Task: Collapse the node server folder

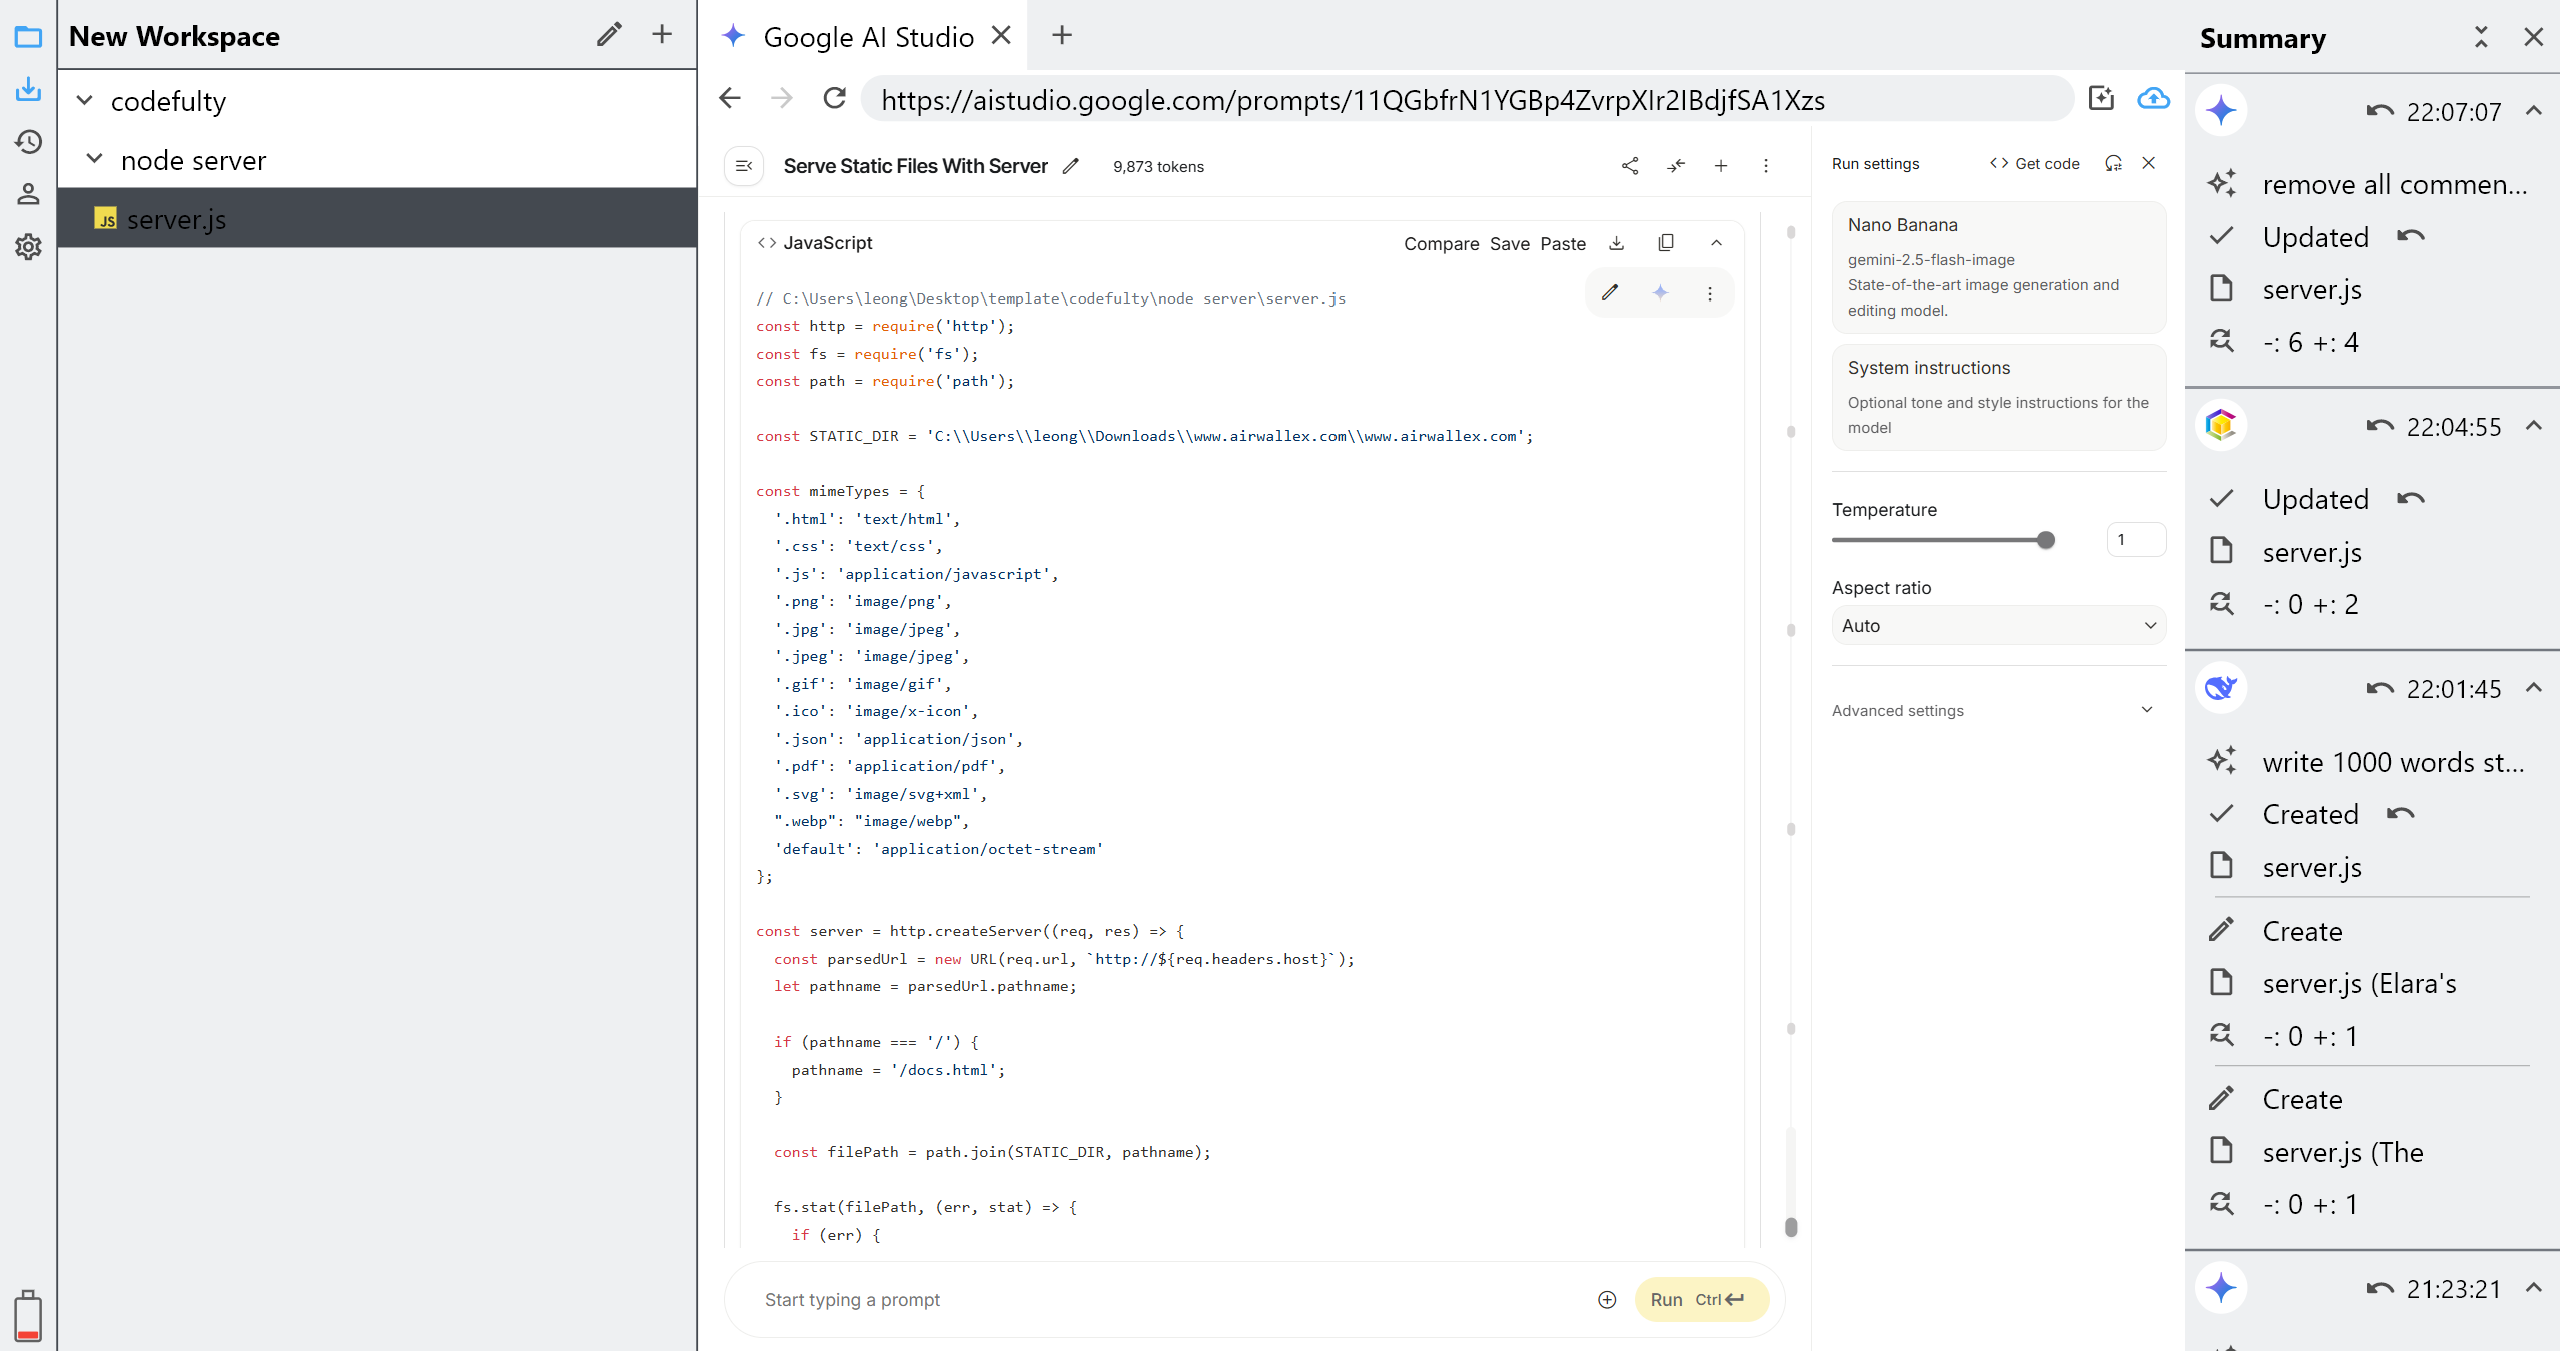Action: pos(95,160)
